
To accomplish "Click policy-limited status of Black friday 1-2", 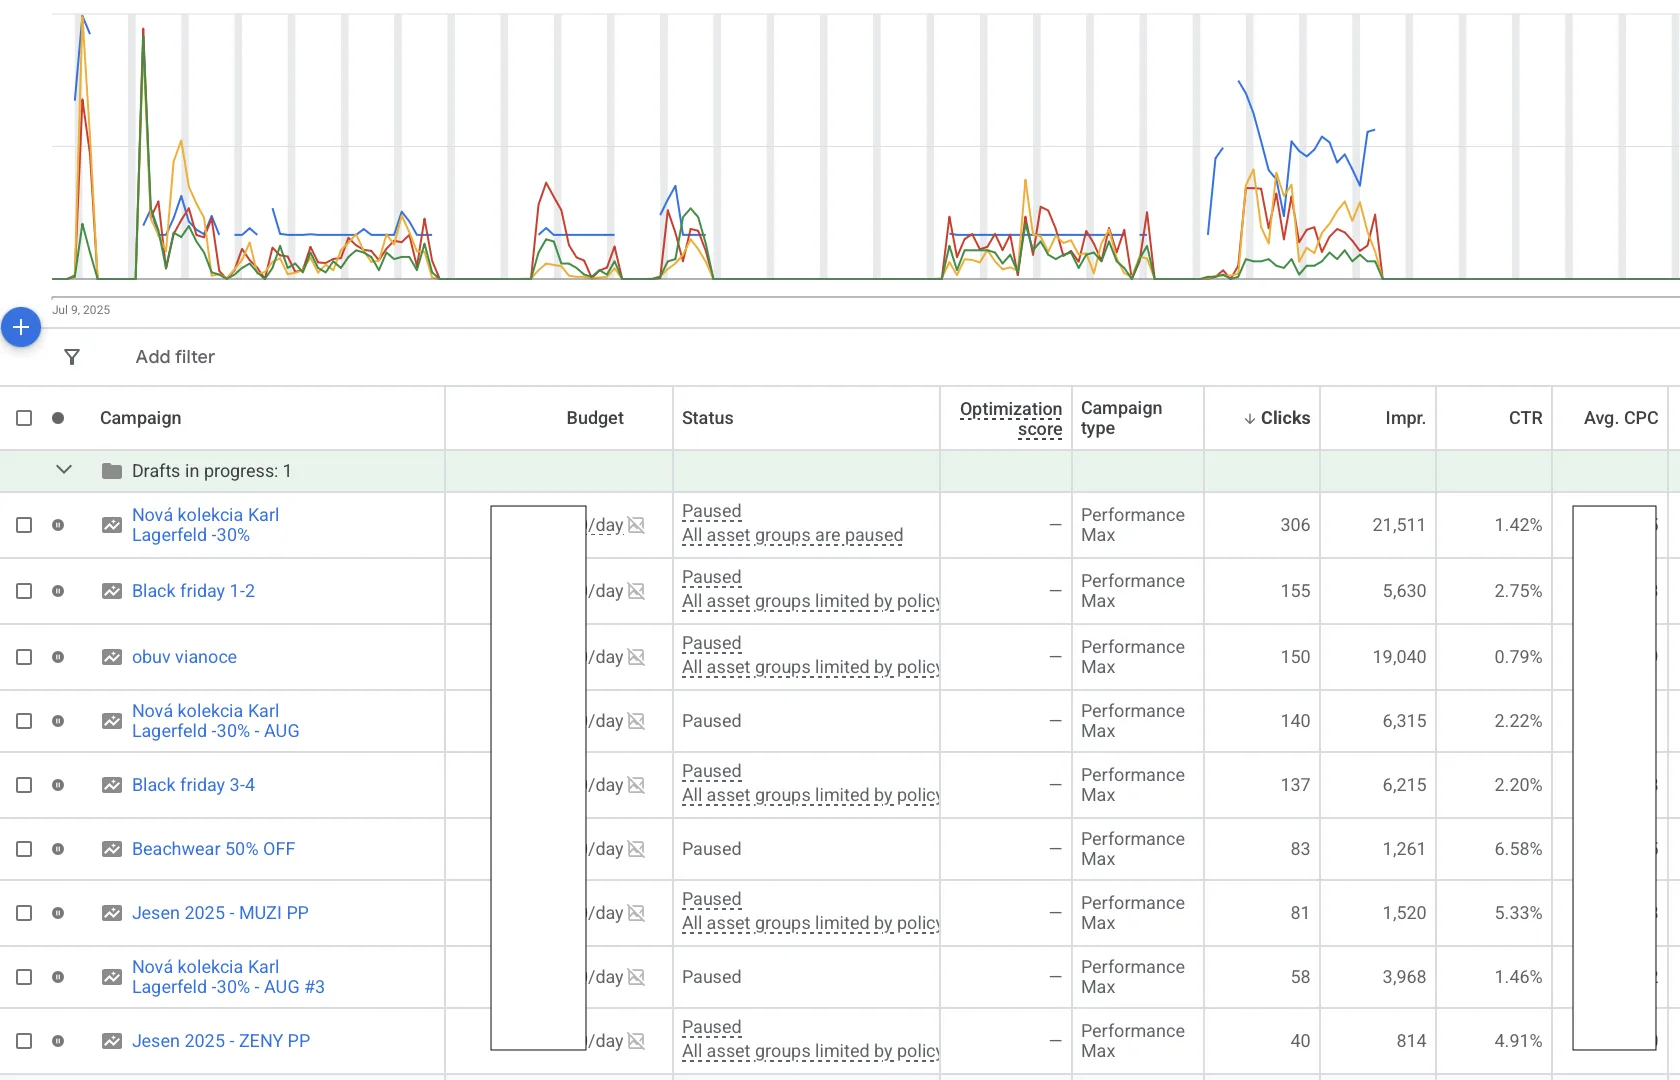I will pyautogui.click(x=811, y=602).
